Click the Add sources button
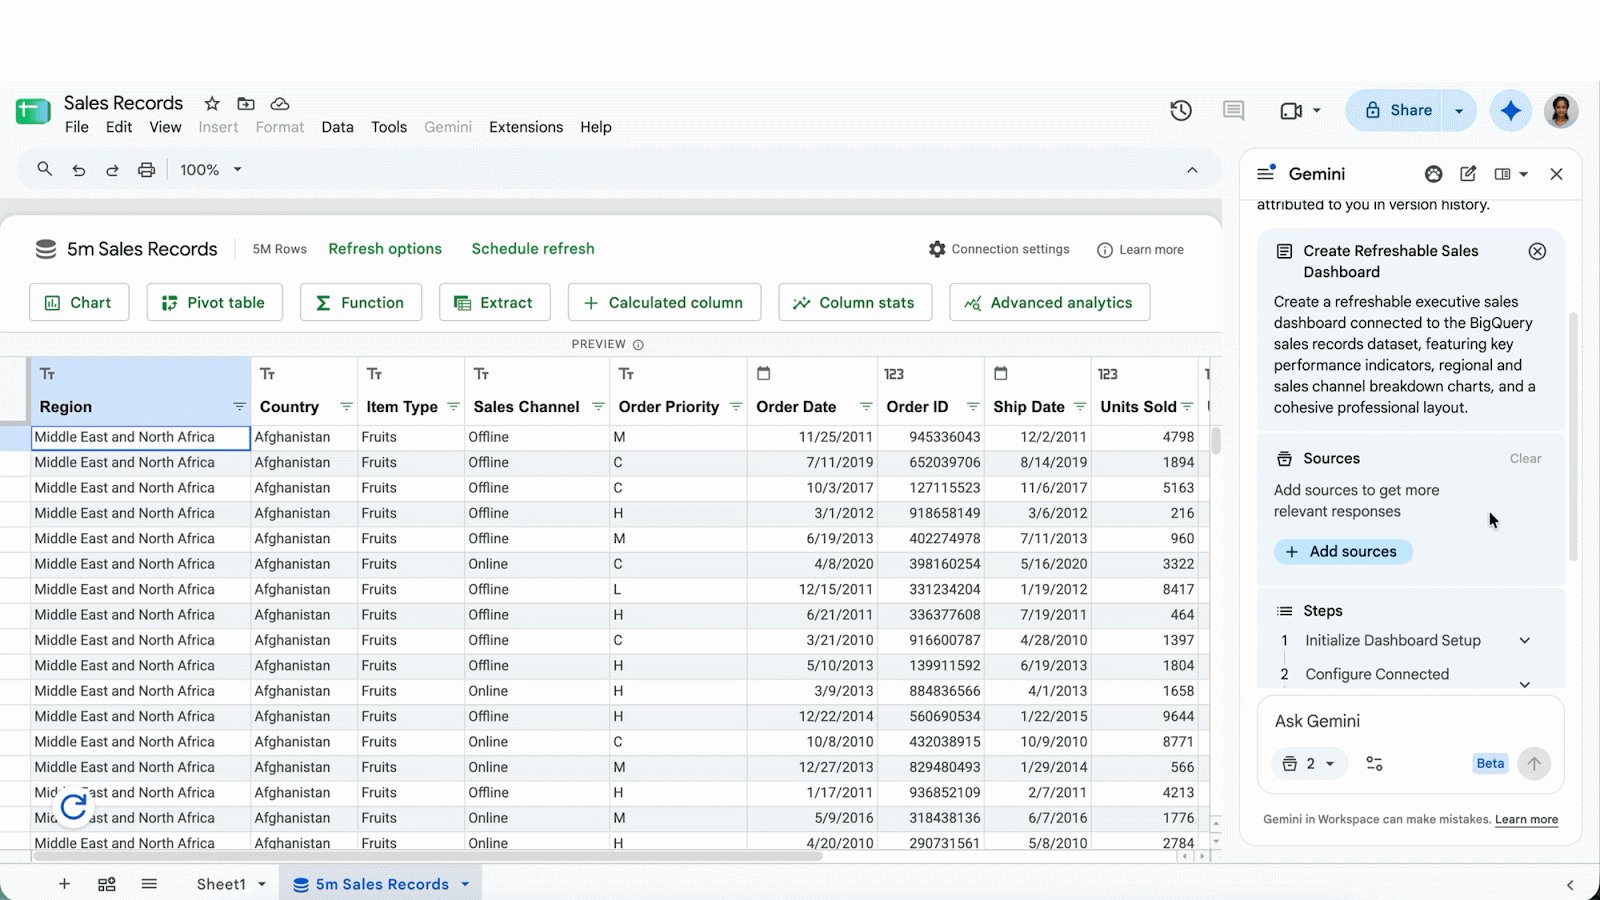The width and height of the screenshot is (1600, 900). pos(1343,551)
